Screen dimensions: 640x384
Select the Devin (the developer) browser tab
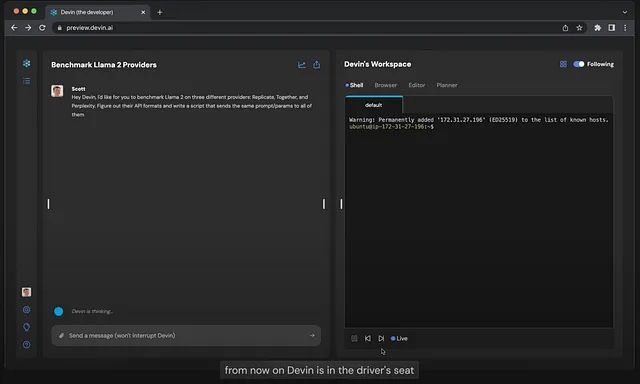[97, 12]
